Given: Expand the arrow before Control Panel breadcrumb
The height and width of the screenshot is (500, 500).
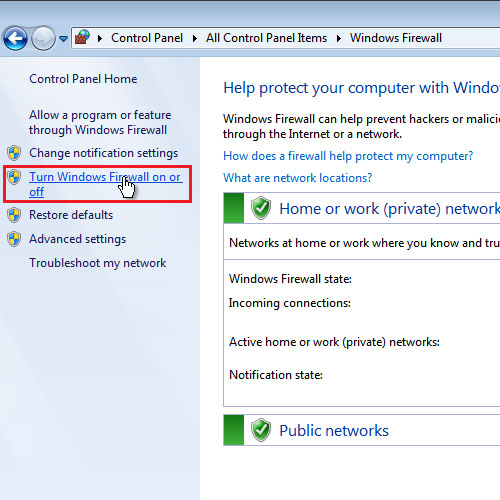Looking at the screenshot, I should [x=99, y=38].
